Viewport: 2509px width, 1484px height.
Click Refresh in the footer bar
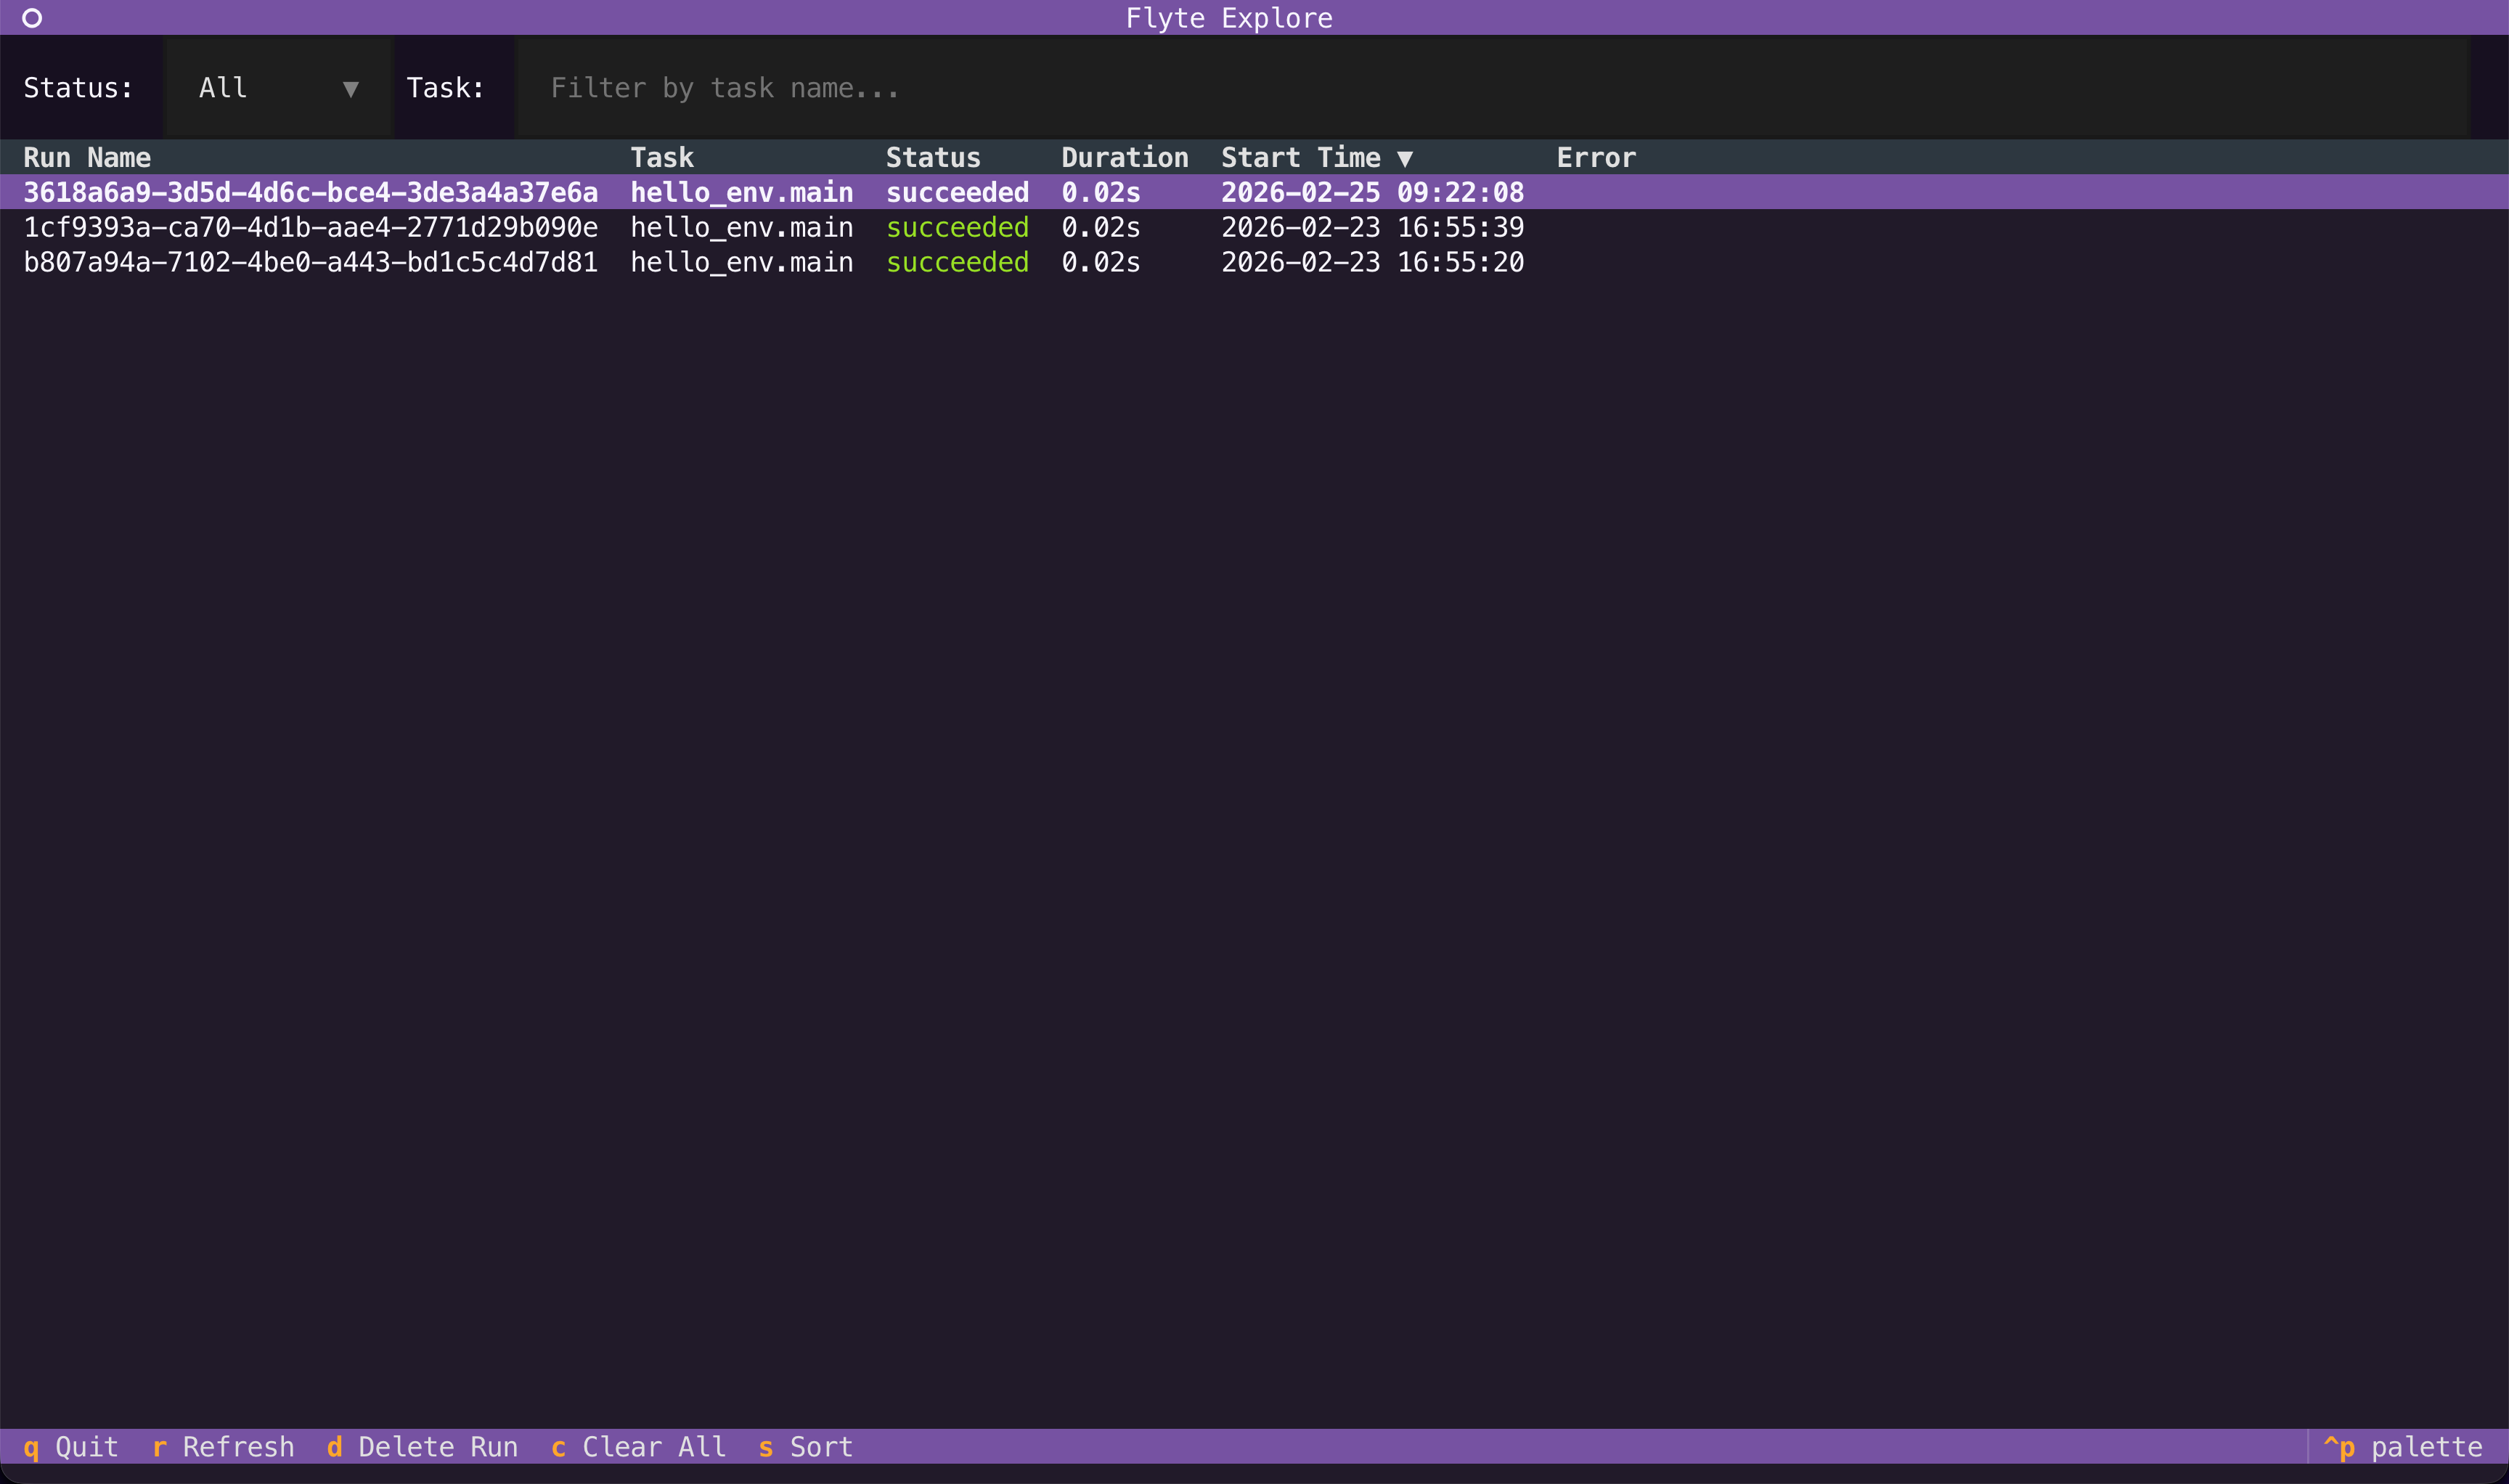(x=223, y=1446)
